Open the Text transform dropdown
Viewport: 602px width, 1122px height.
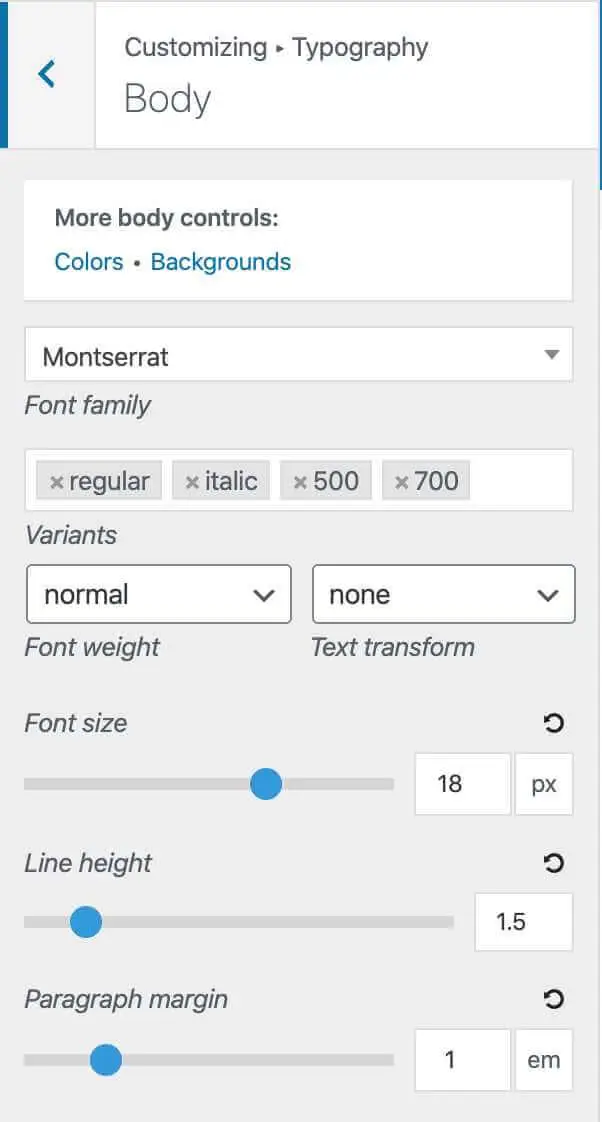443,594
